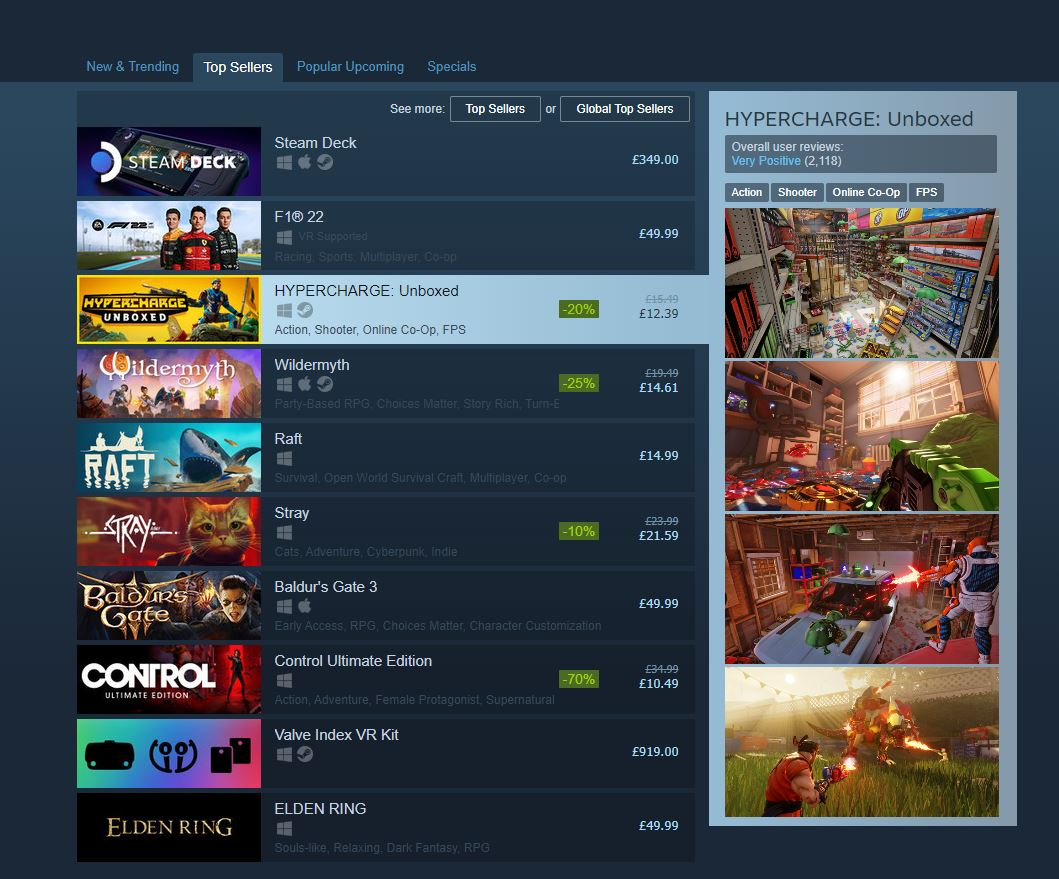
Task: Click the Steam icon under Steam Deck
Action: coord(325,162)
